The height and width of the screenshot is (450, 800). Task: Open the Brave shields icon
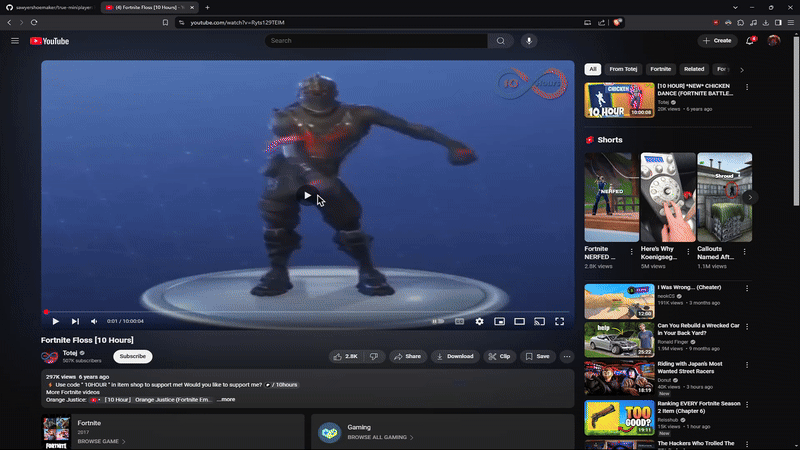tap(617, 22)
